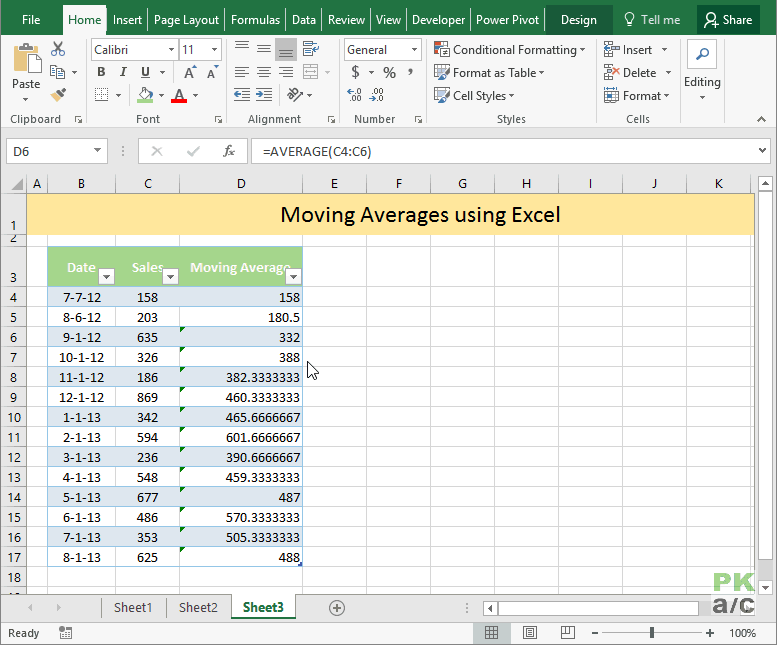Open the Design tab
The height and width of the screenshot is (645, 777).
tap(579, 20)
